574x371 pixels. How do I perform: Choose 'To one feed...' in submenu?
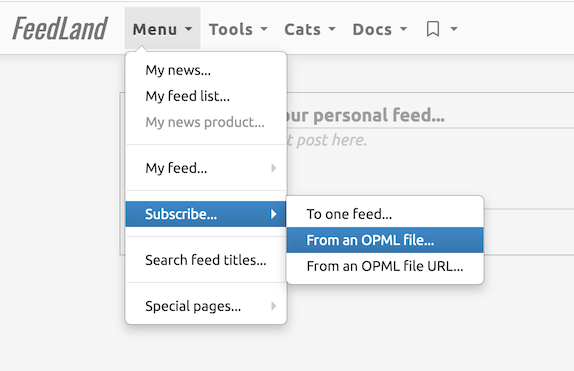(x=385, y=214)
